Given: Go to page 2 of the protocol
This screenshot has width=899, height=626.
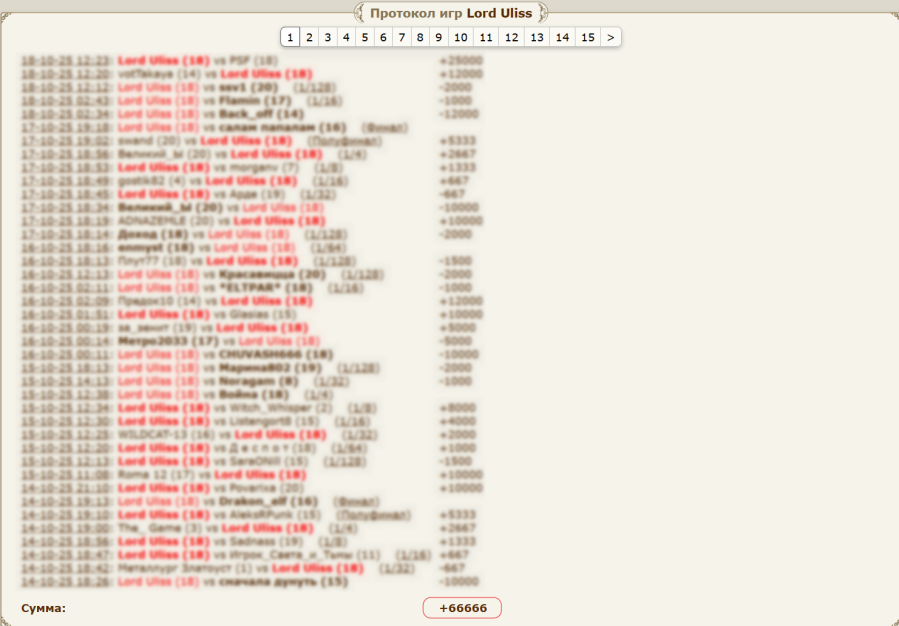Looking at the screenshot, I should [309, 37].
